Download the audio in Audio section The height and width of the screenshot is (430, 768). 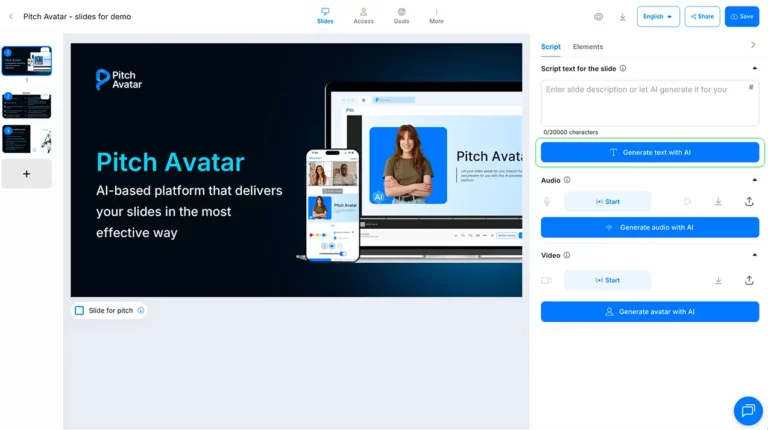[718, 201]
